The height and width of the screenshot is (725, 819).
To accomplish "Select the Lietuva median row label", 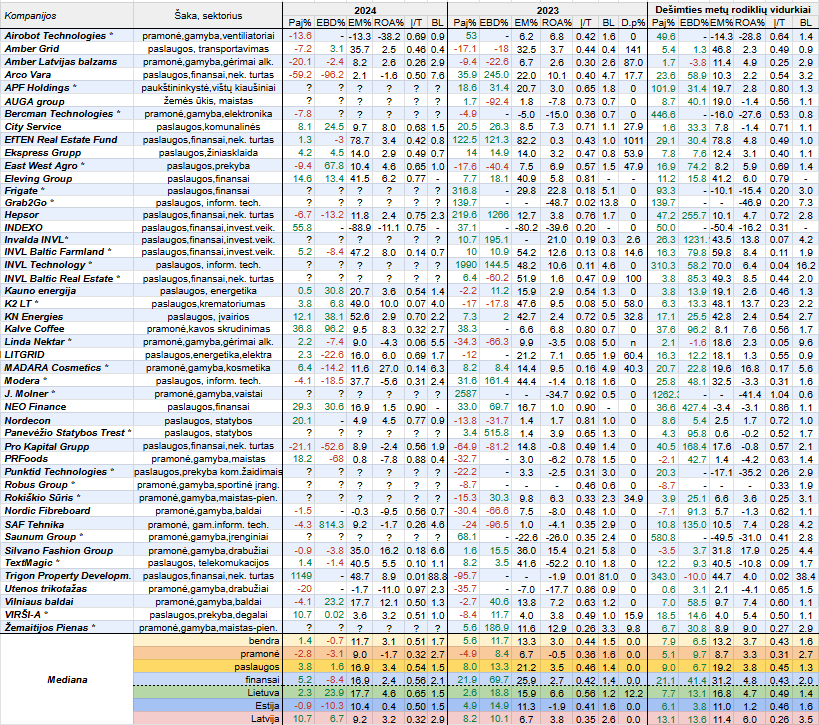I will coord(264,693).
